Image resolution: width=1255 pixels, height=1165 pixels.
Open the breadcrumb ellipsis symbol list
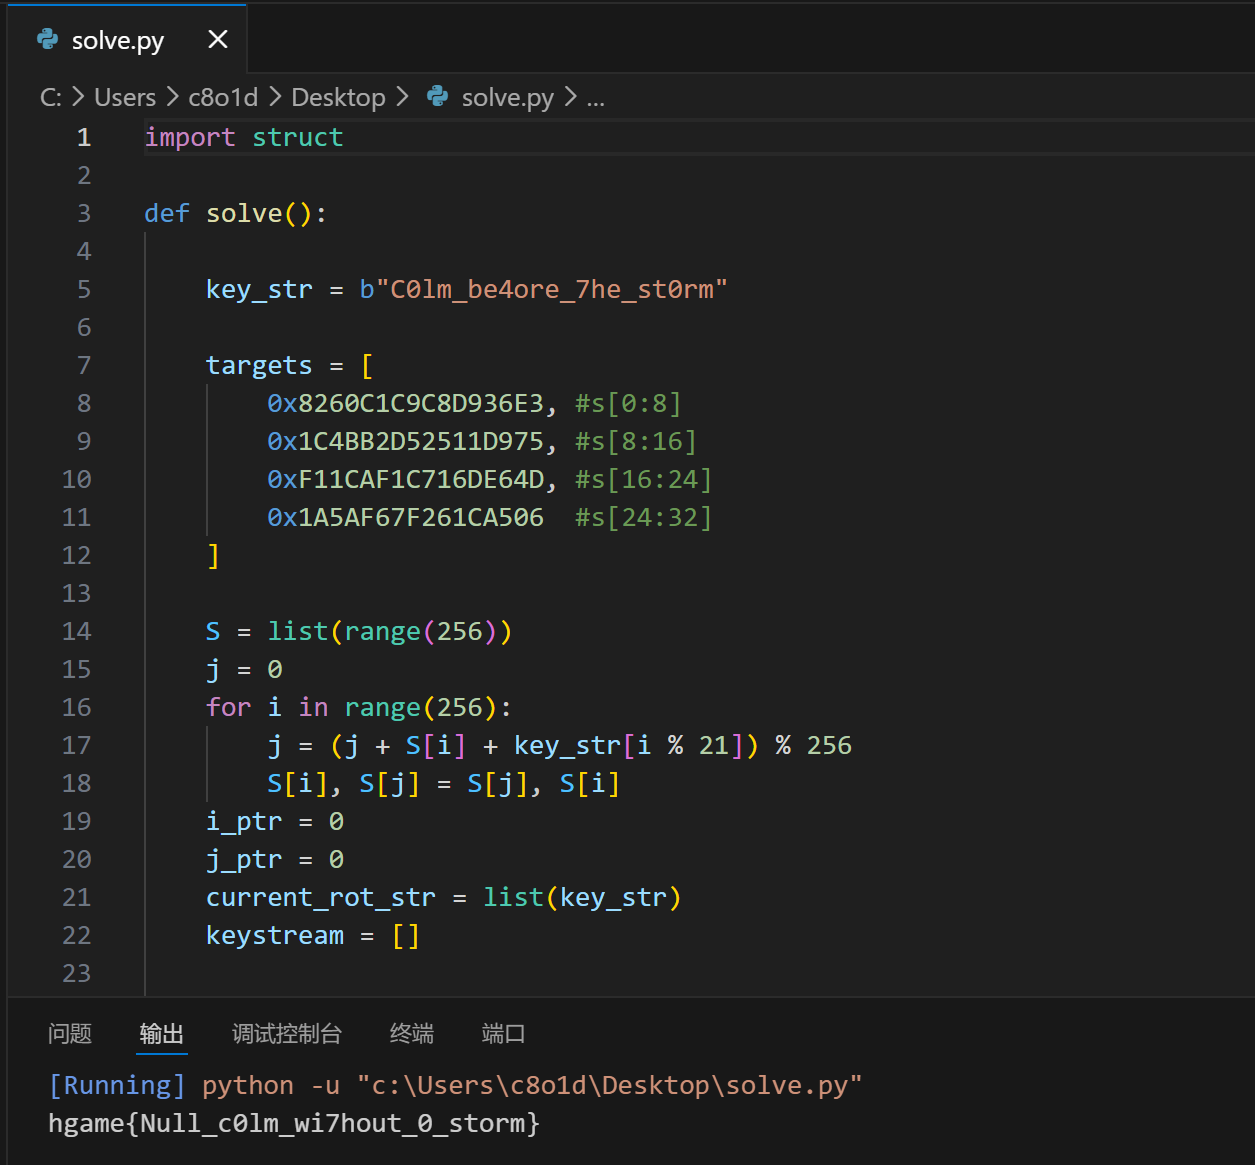(595, 97)
